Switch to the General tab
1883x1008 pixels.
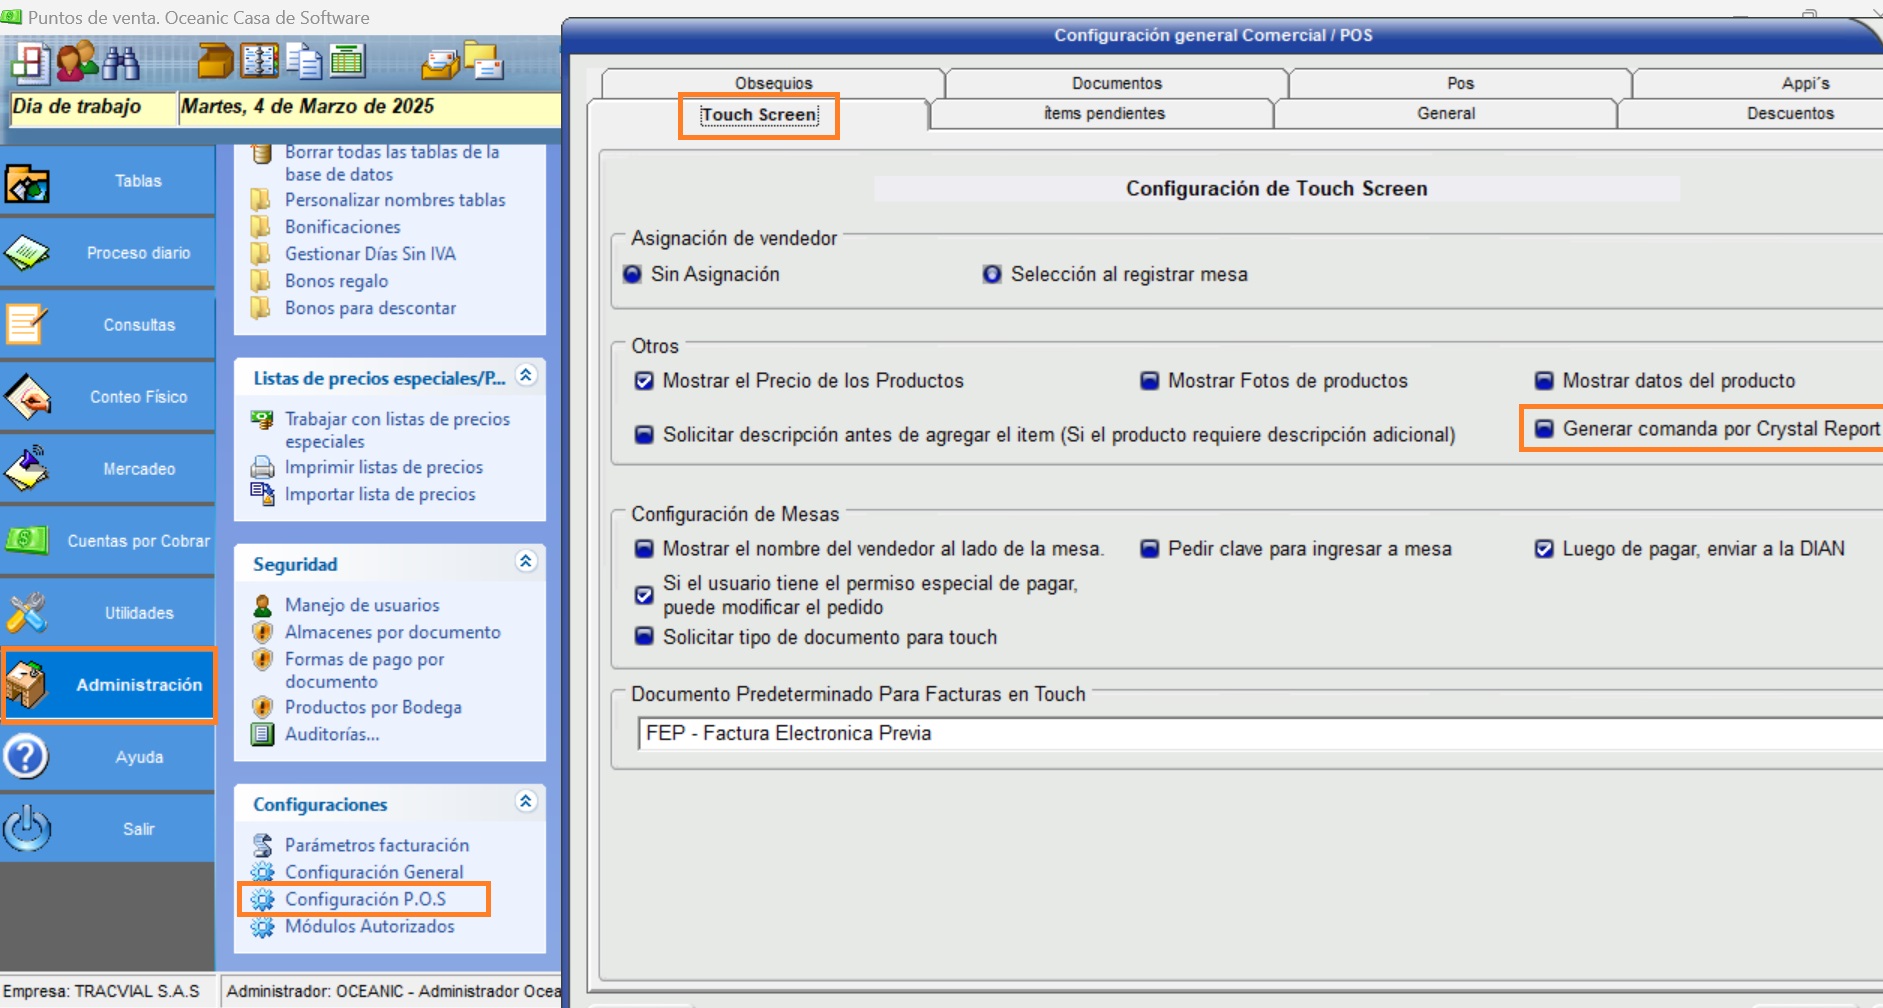[1445, 113]
